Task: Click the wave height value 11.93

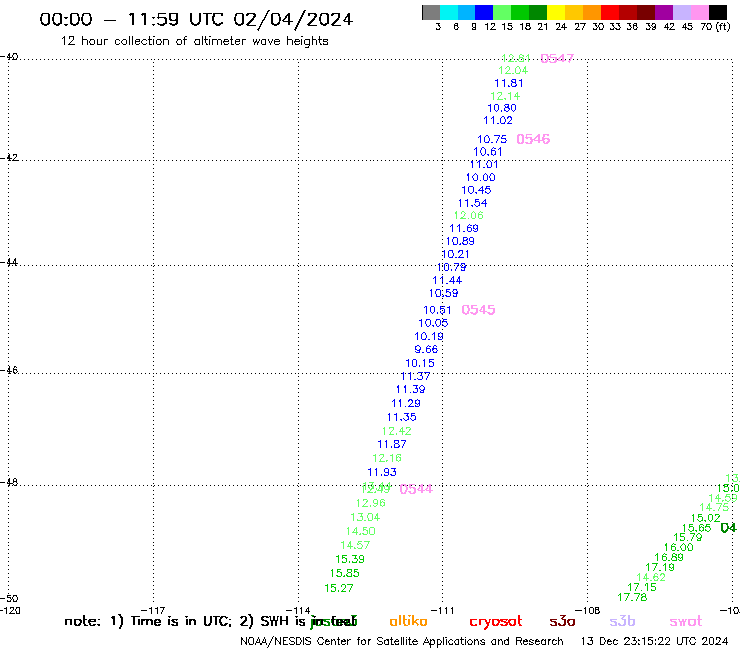Action: tap(382, 472)
